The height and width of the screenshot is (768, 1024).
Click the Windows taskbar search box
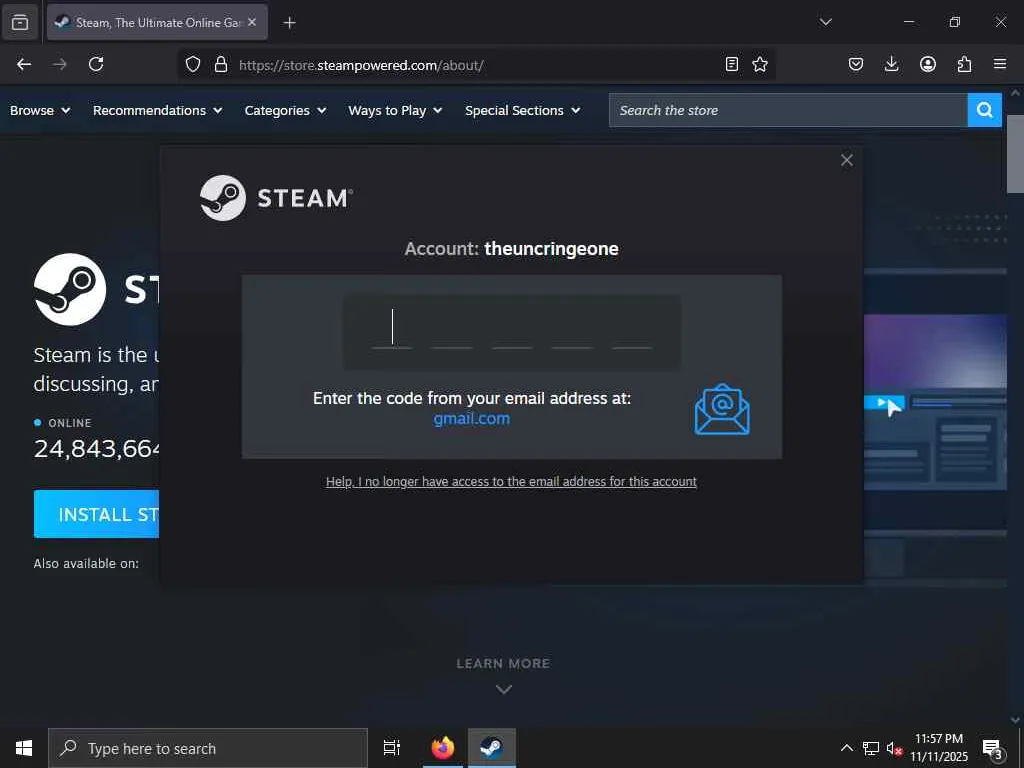point(208,748)
